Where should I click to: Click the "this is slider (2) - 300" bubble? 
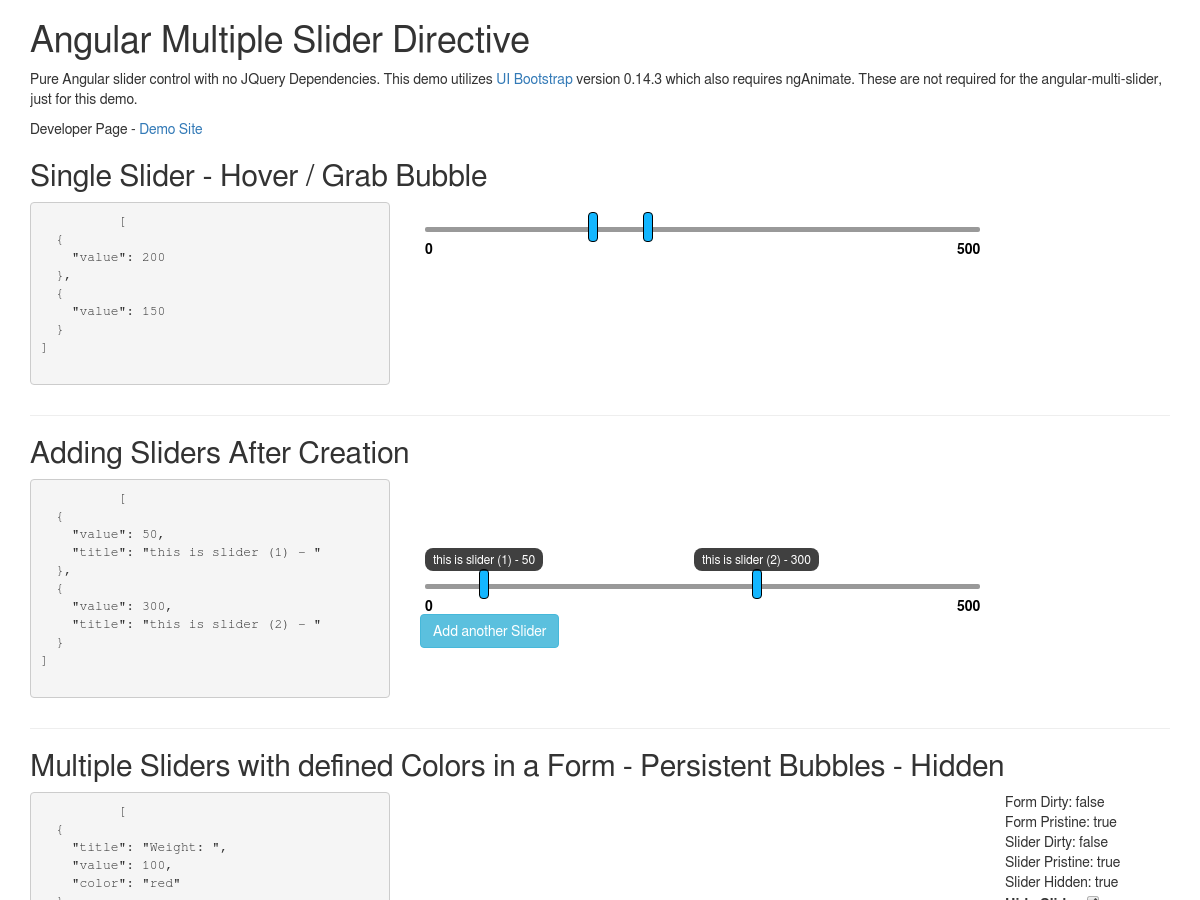(x=756, y=560)
